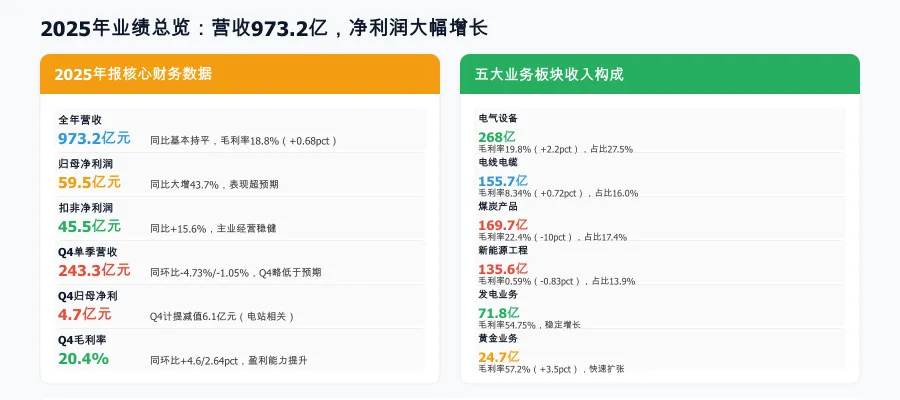Image resolution: width=900 pixels, height=400 pixels.
Task: Click the 归母净利润 59.5亿元 value
Action: 90,182
